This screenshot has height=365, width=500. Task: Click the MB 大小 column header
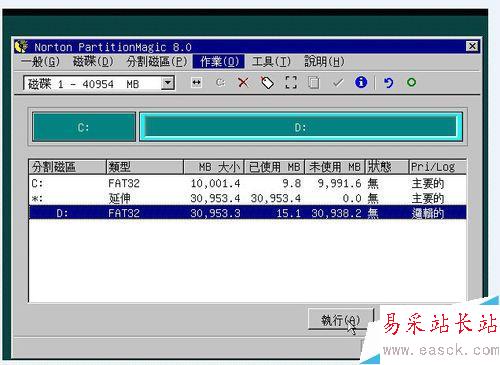[x=214, y=167]
